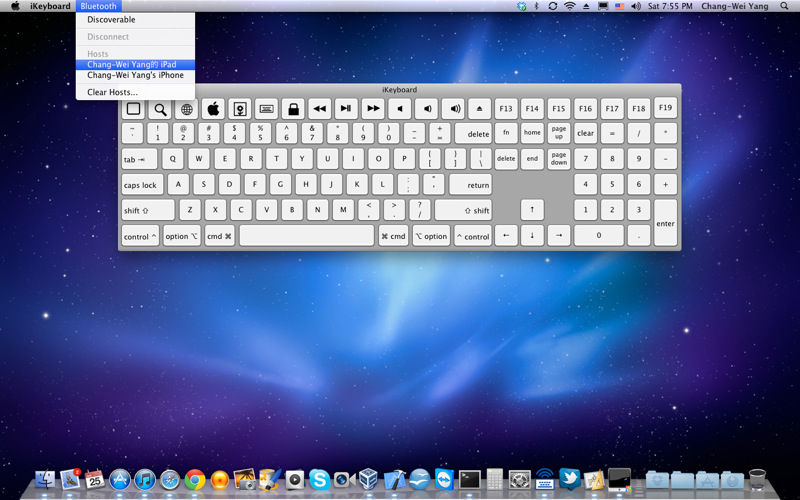Click the left shift key
800x500 pixels.
point(148,210)
